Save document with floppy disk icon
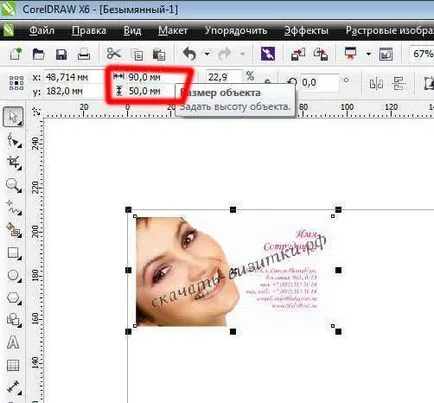Screen dimensions: 434x403 point(61,54)
